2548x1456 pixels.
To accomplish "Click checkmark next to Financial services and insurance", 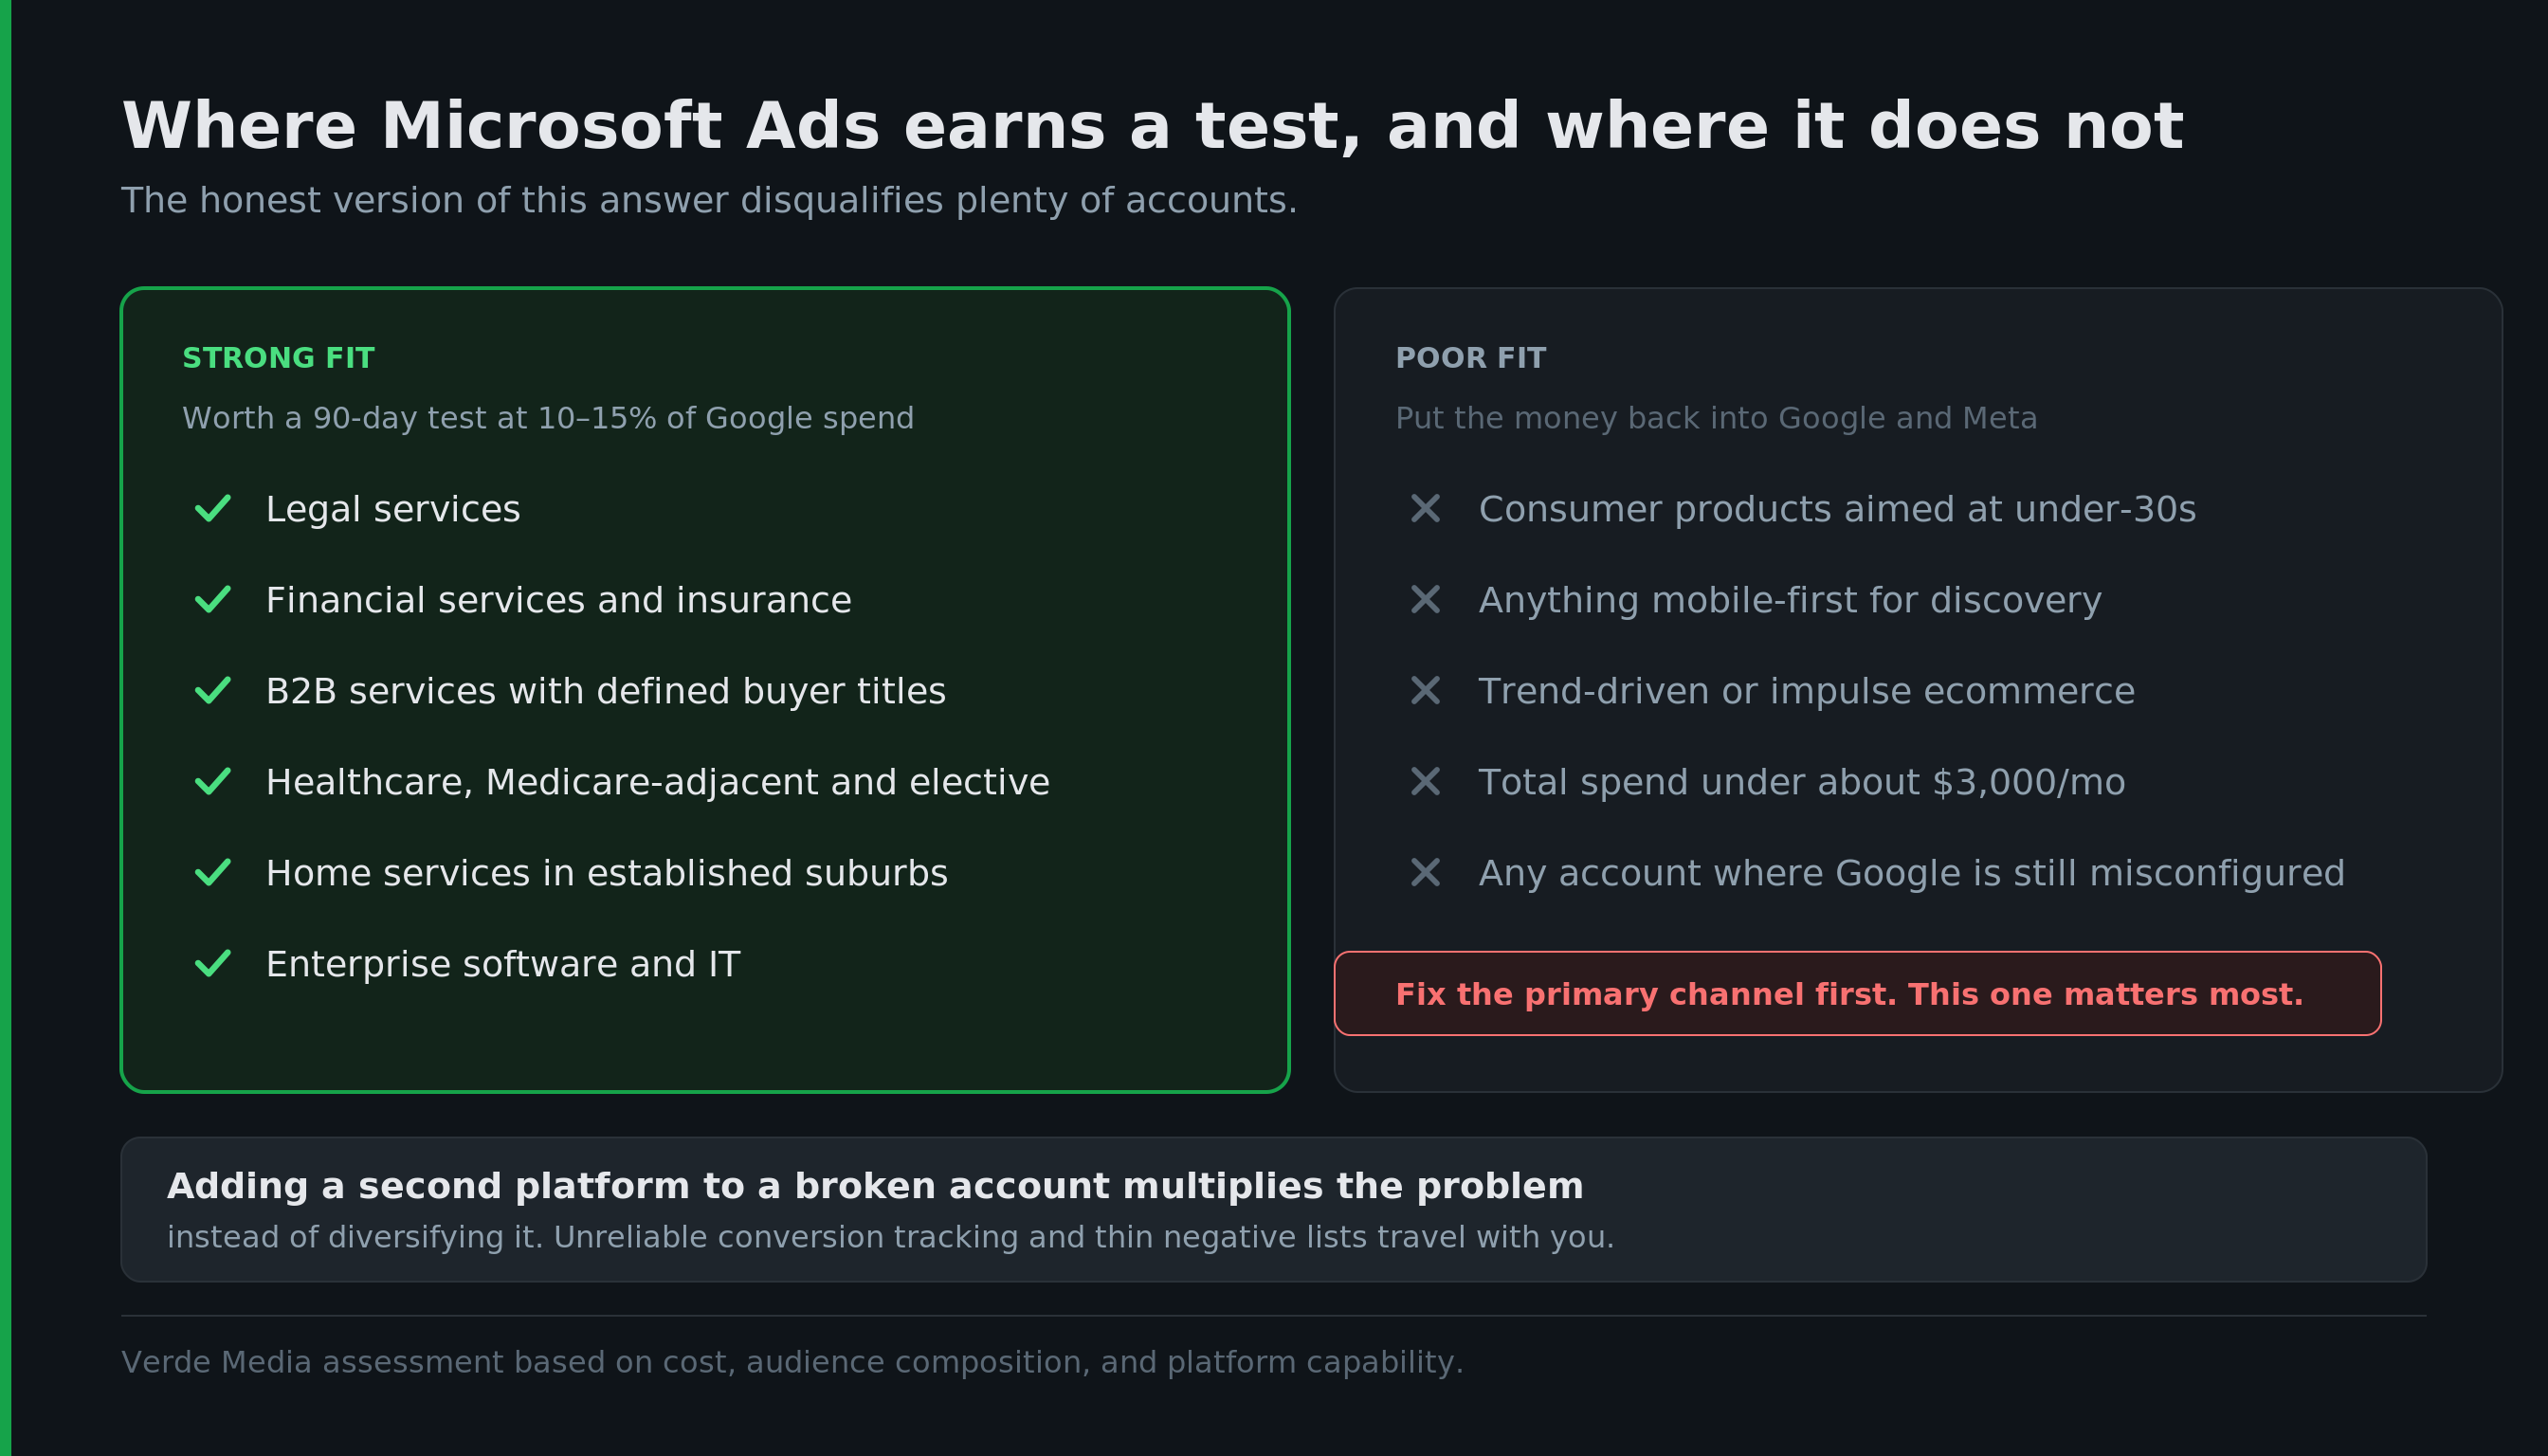I will pos(213,600).
